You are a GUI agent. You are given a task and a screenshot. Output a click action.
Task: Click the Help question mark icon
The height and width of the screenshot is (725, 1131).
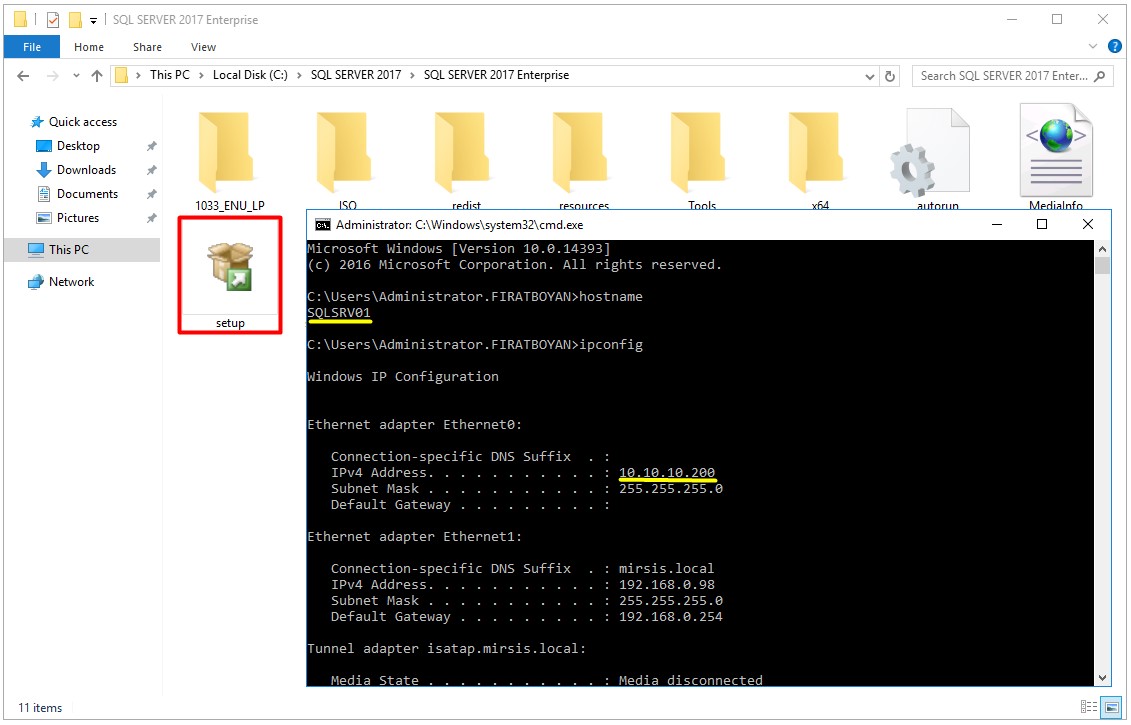1113,46
